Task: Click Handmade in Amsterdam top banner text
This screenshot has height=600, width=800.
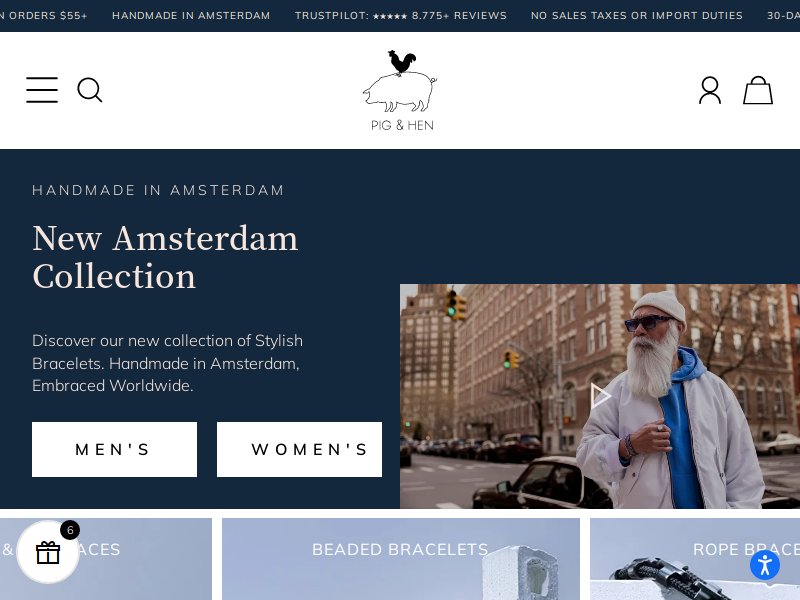Action: tap(191, 16)
